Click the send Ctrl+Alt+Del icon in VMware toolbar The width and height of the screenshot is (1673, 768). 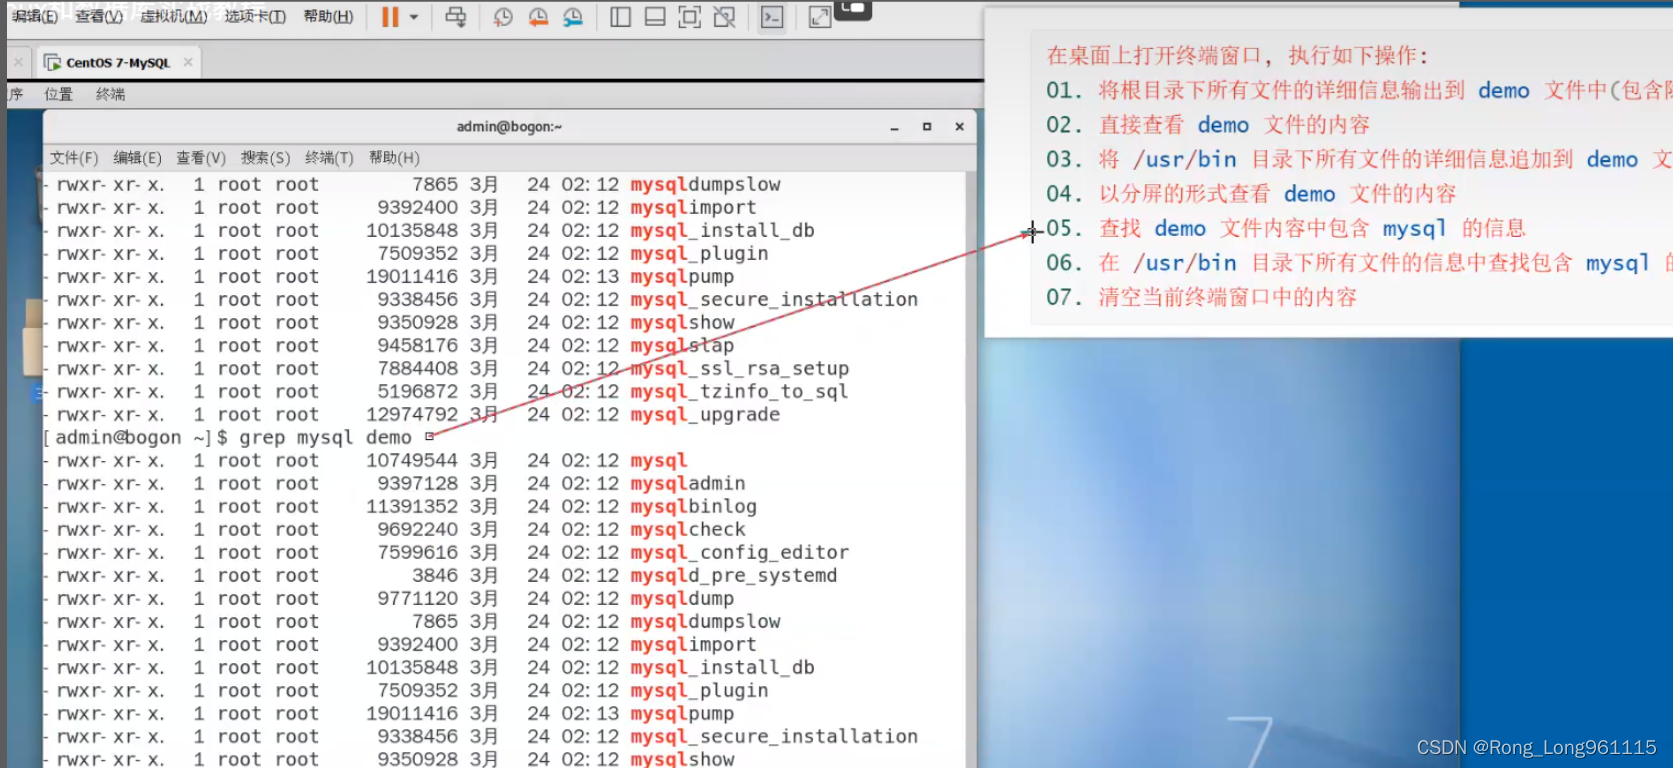click(455, 17)
